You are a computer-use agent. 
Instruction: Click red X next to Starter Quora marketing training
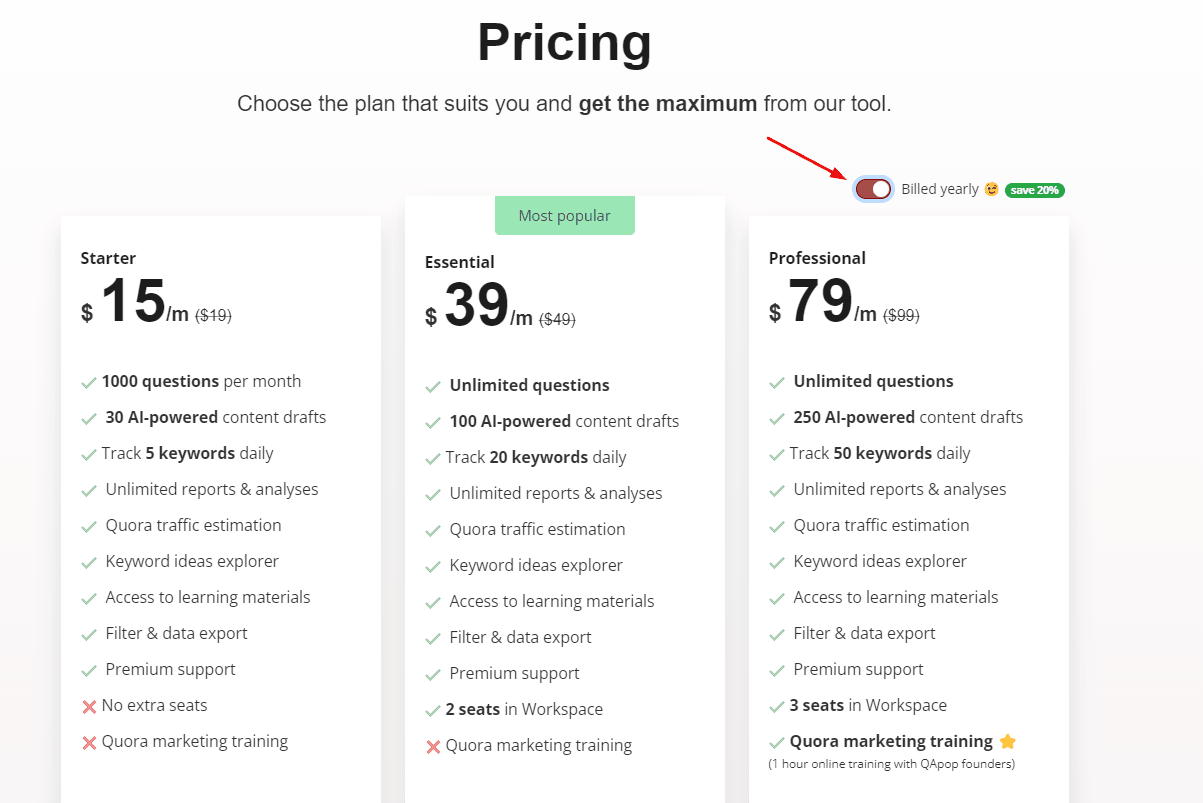(x=89, y=743)
